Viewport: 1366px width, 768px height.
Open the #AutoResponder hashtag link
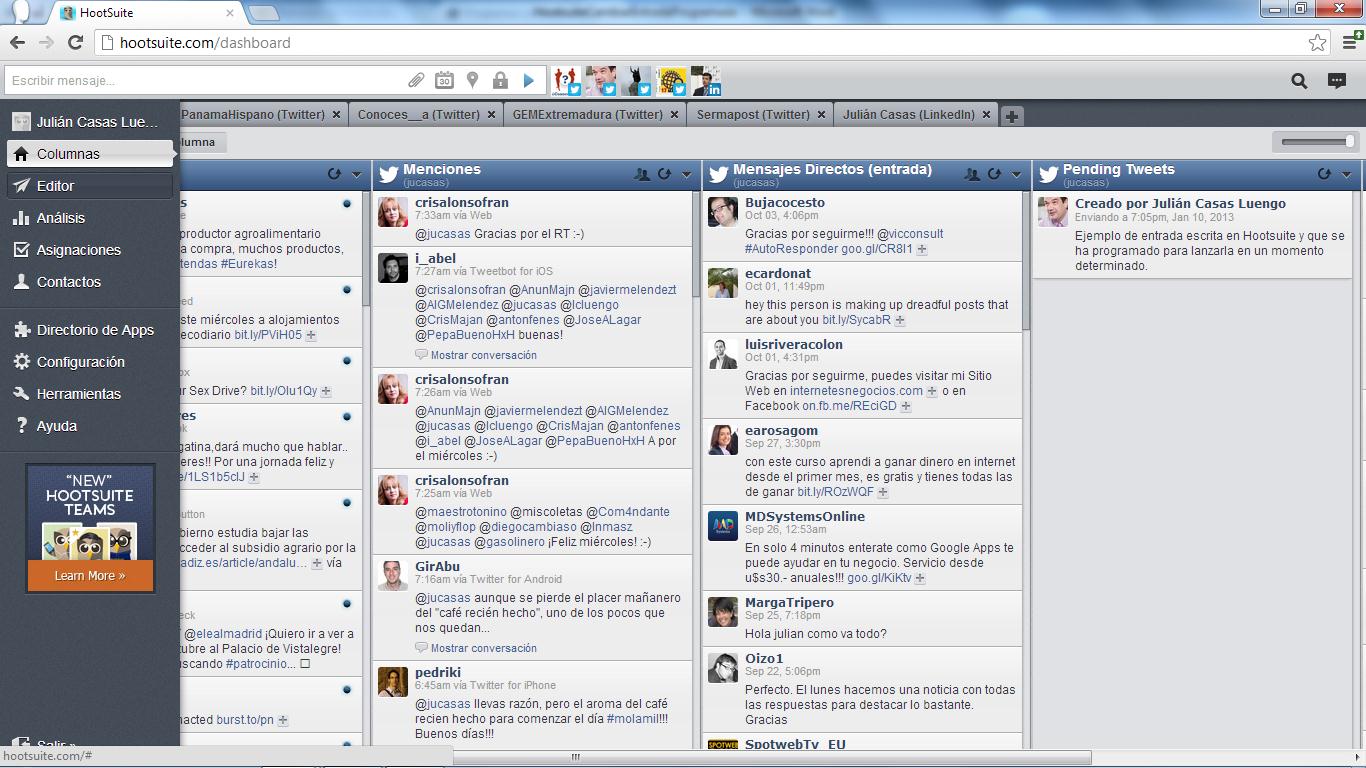pyautogui.click(x=791, y=249)
